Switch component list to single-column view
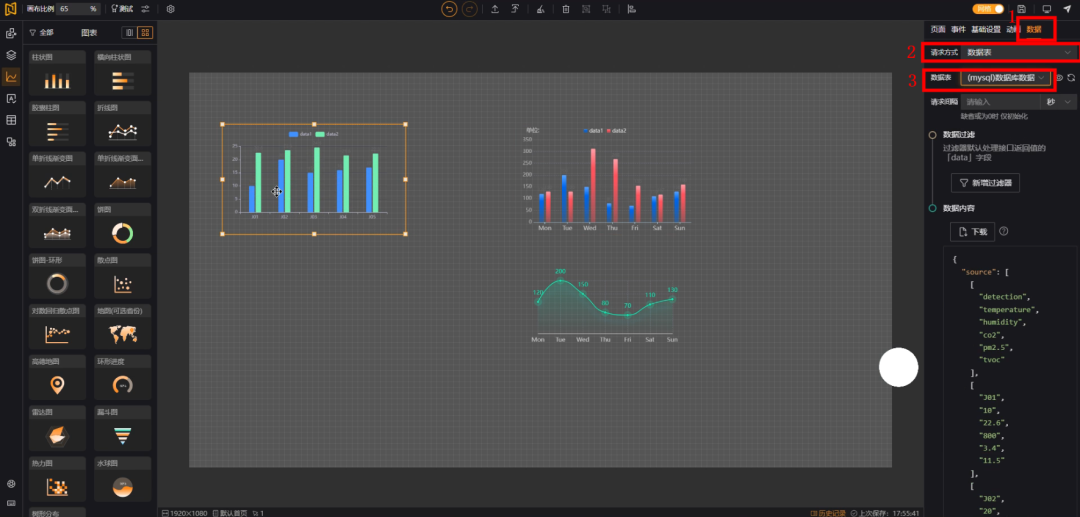The image size is (1080, 517). pyautogui.click(x=129, y=32)
